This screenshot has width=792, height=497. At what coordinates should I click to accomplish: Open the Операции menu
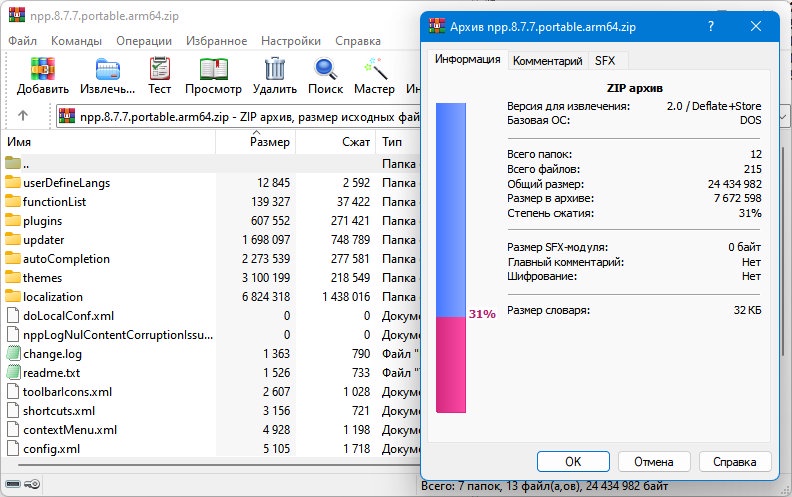click(x=144, y=41)
